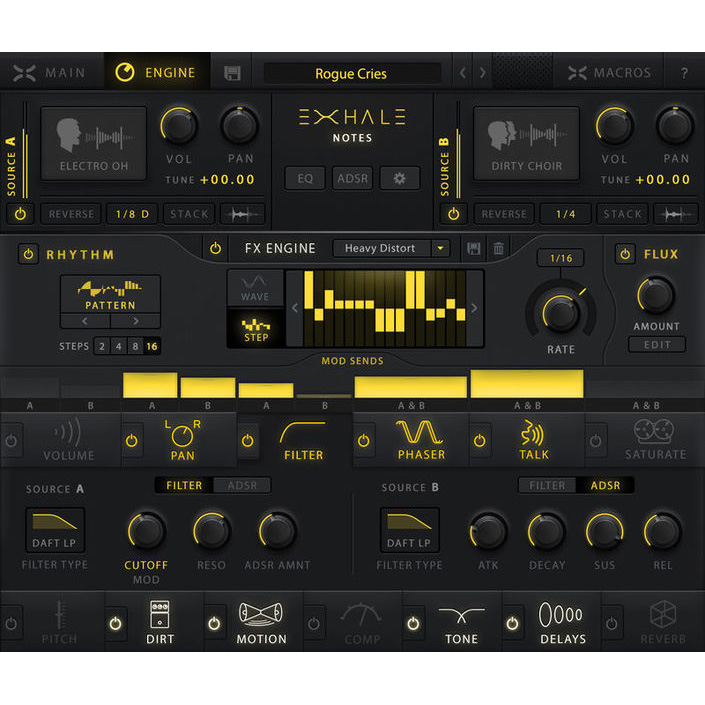Open the Tone effect module
The width and height of the screenshot is (705, 705).
point(461,623)
